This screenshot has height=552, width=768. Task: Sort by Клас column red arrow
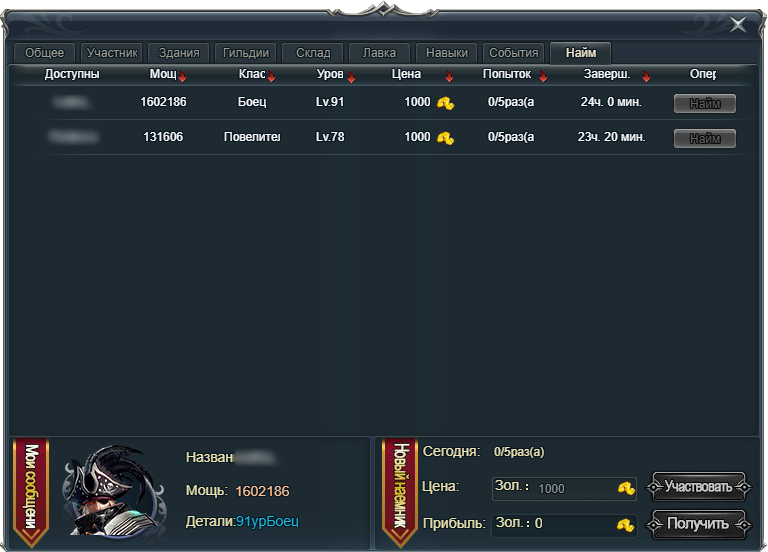point(271,76)
